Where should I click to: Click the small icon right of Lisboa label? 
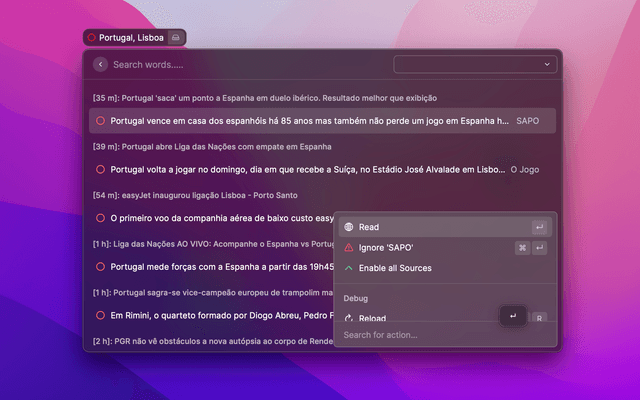click(175, 37)
